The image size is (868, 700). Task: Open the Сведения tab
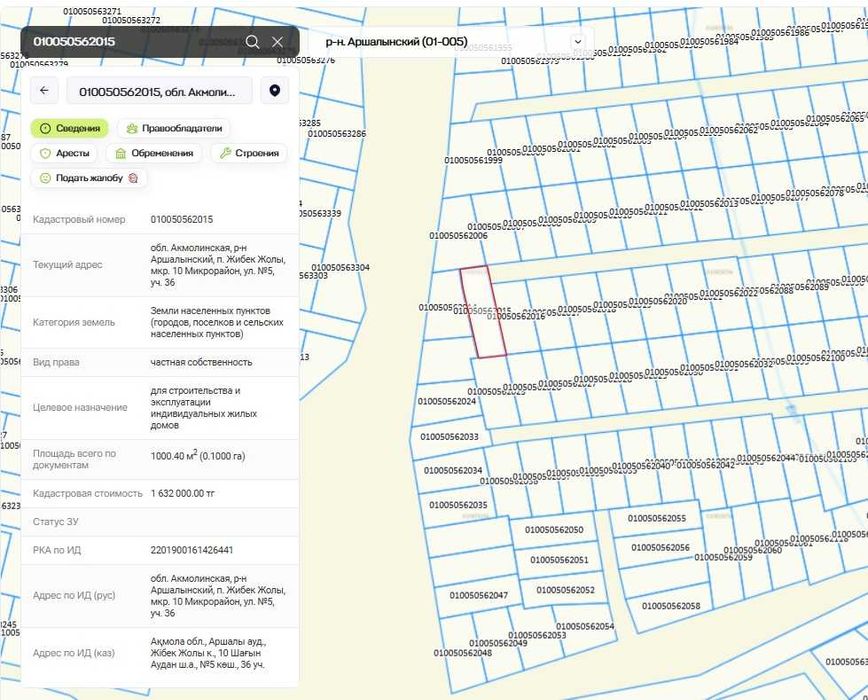(x=70, y=128)
